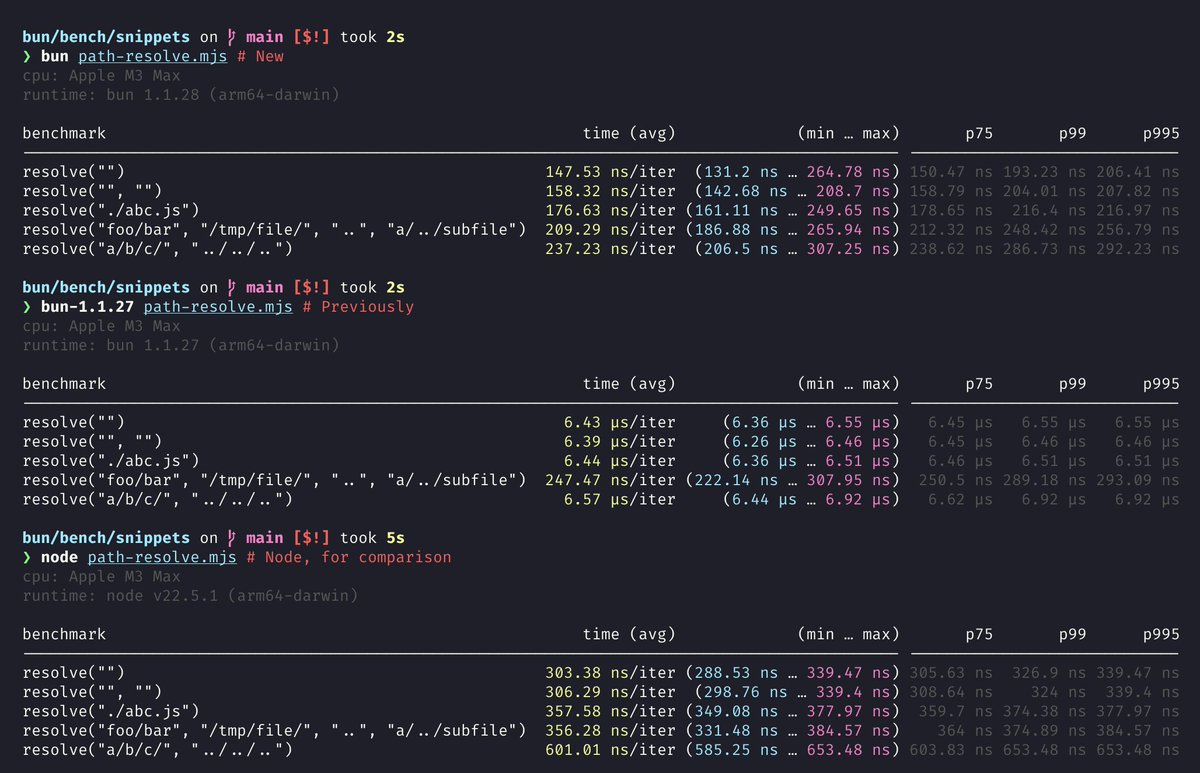Click the '176.63 ns/iter' average time

coord(610,210)
